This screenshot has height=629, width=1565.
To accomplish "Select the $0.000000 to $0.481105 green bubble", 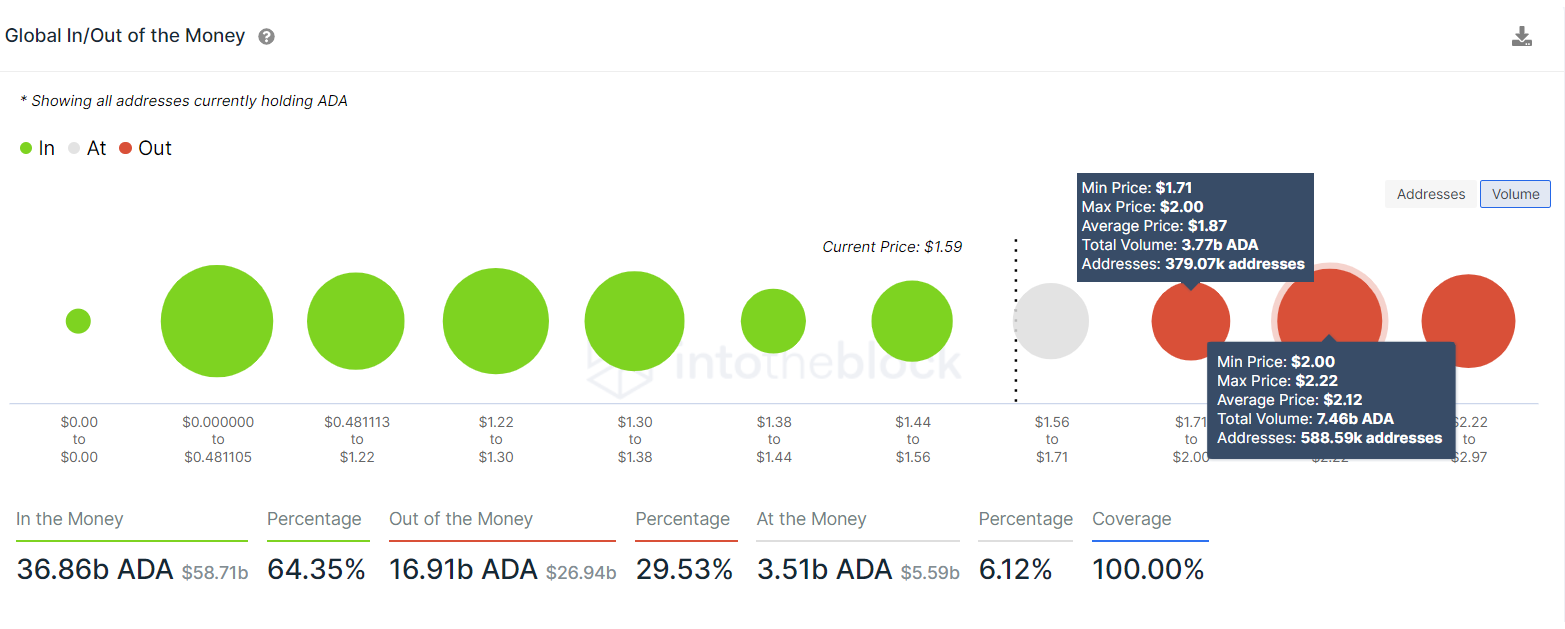I will (217, 321).
